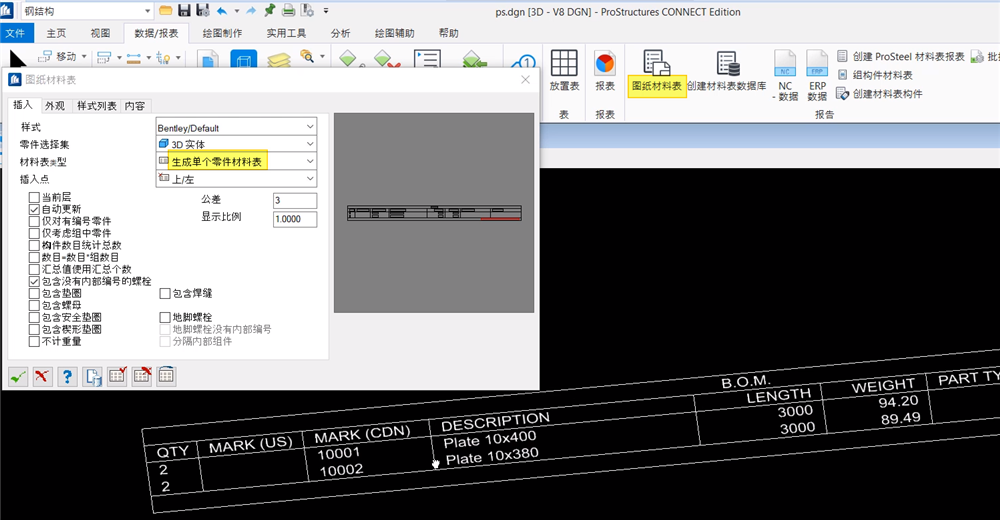
Task: Enable 包含焊缝 checkbox
Action: pyautogui.click(x=165, y=293)
